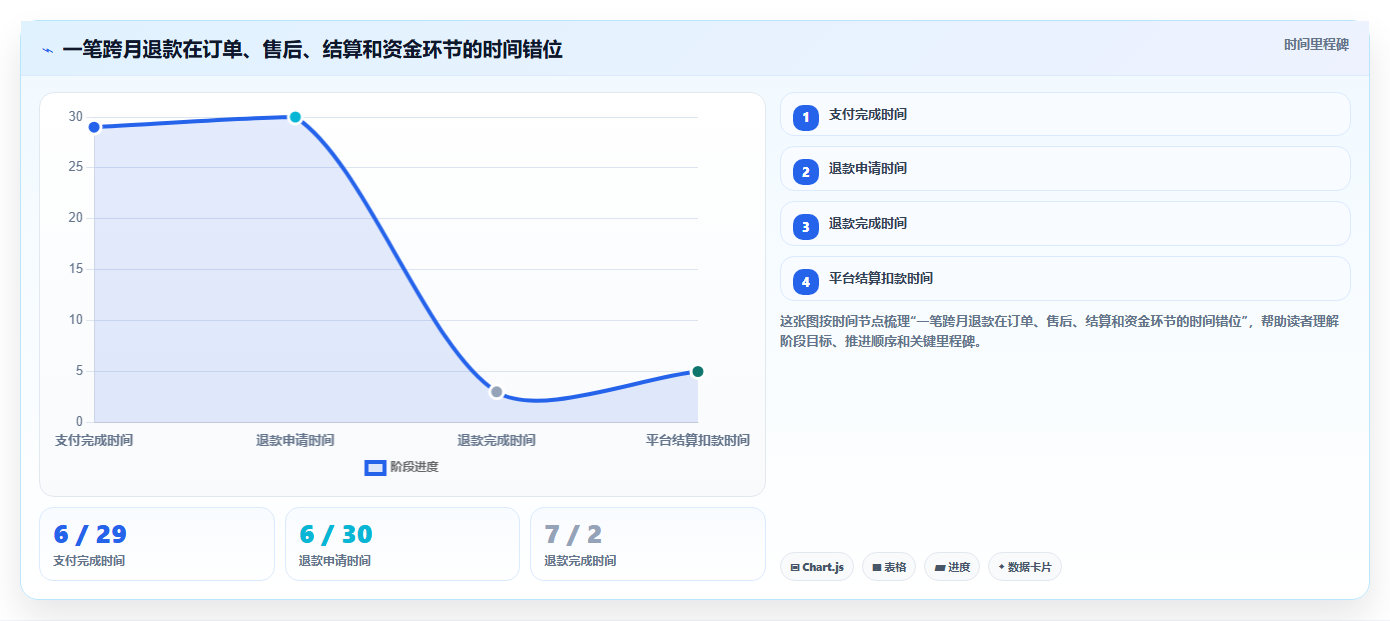Click the 7 / 2 data card
The width and height of the screenshot is (1390, 621).
(x=648, y=544)
